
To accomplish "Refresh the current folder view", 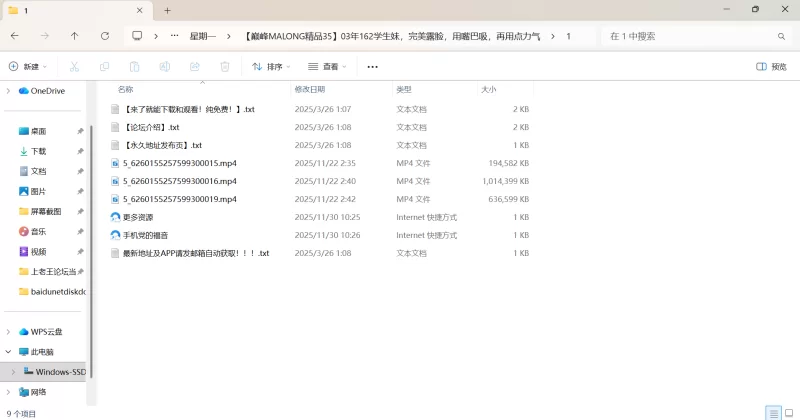I will pos(105,36).
